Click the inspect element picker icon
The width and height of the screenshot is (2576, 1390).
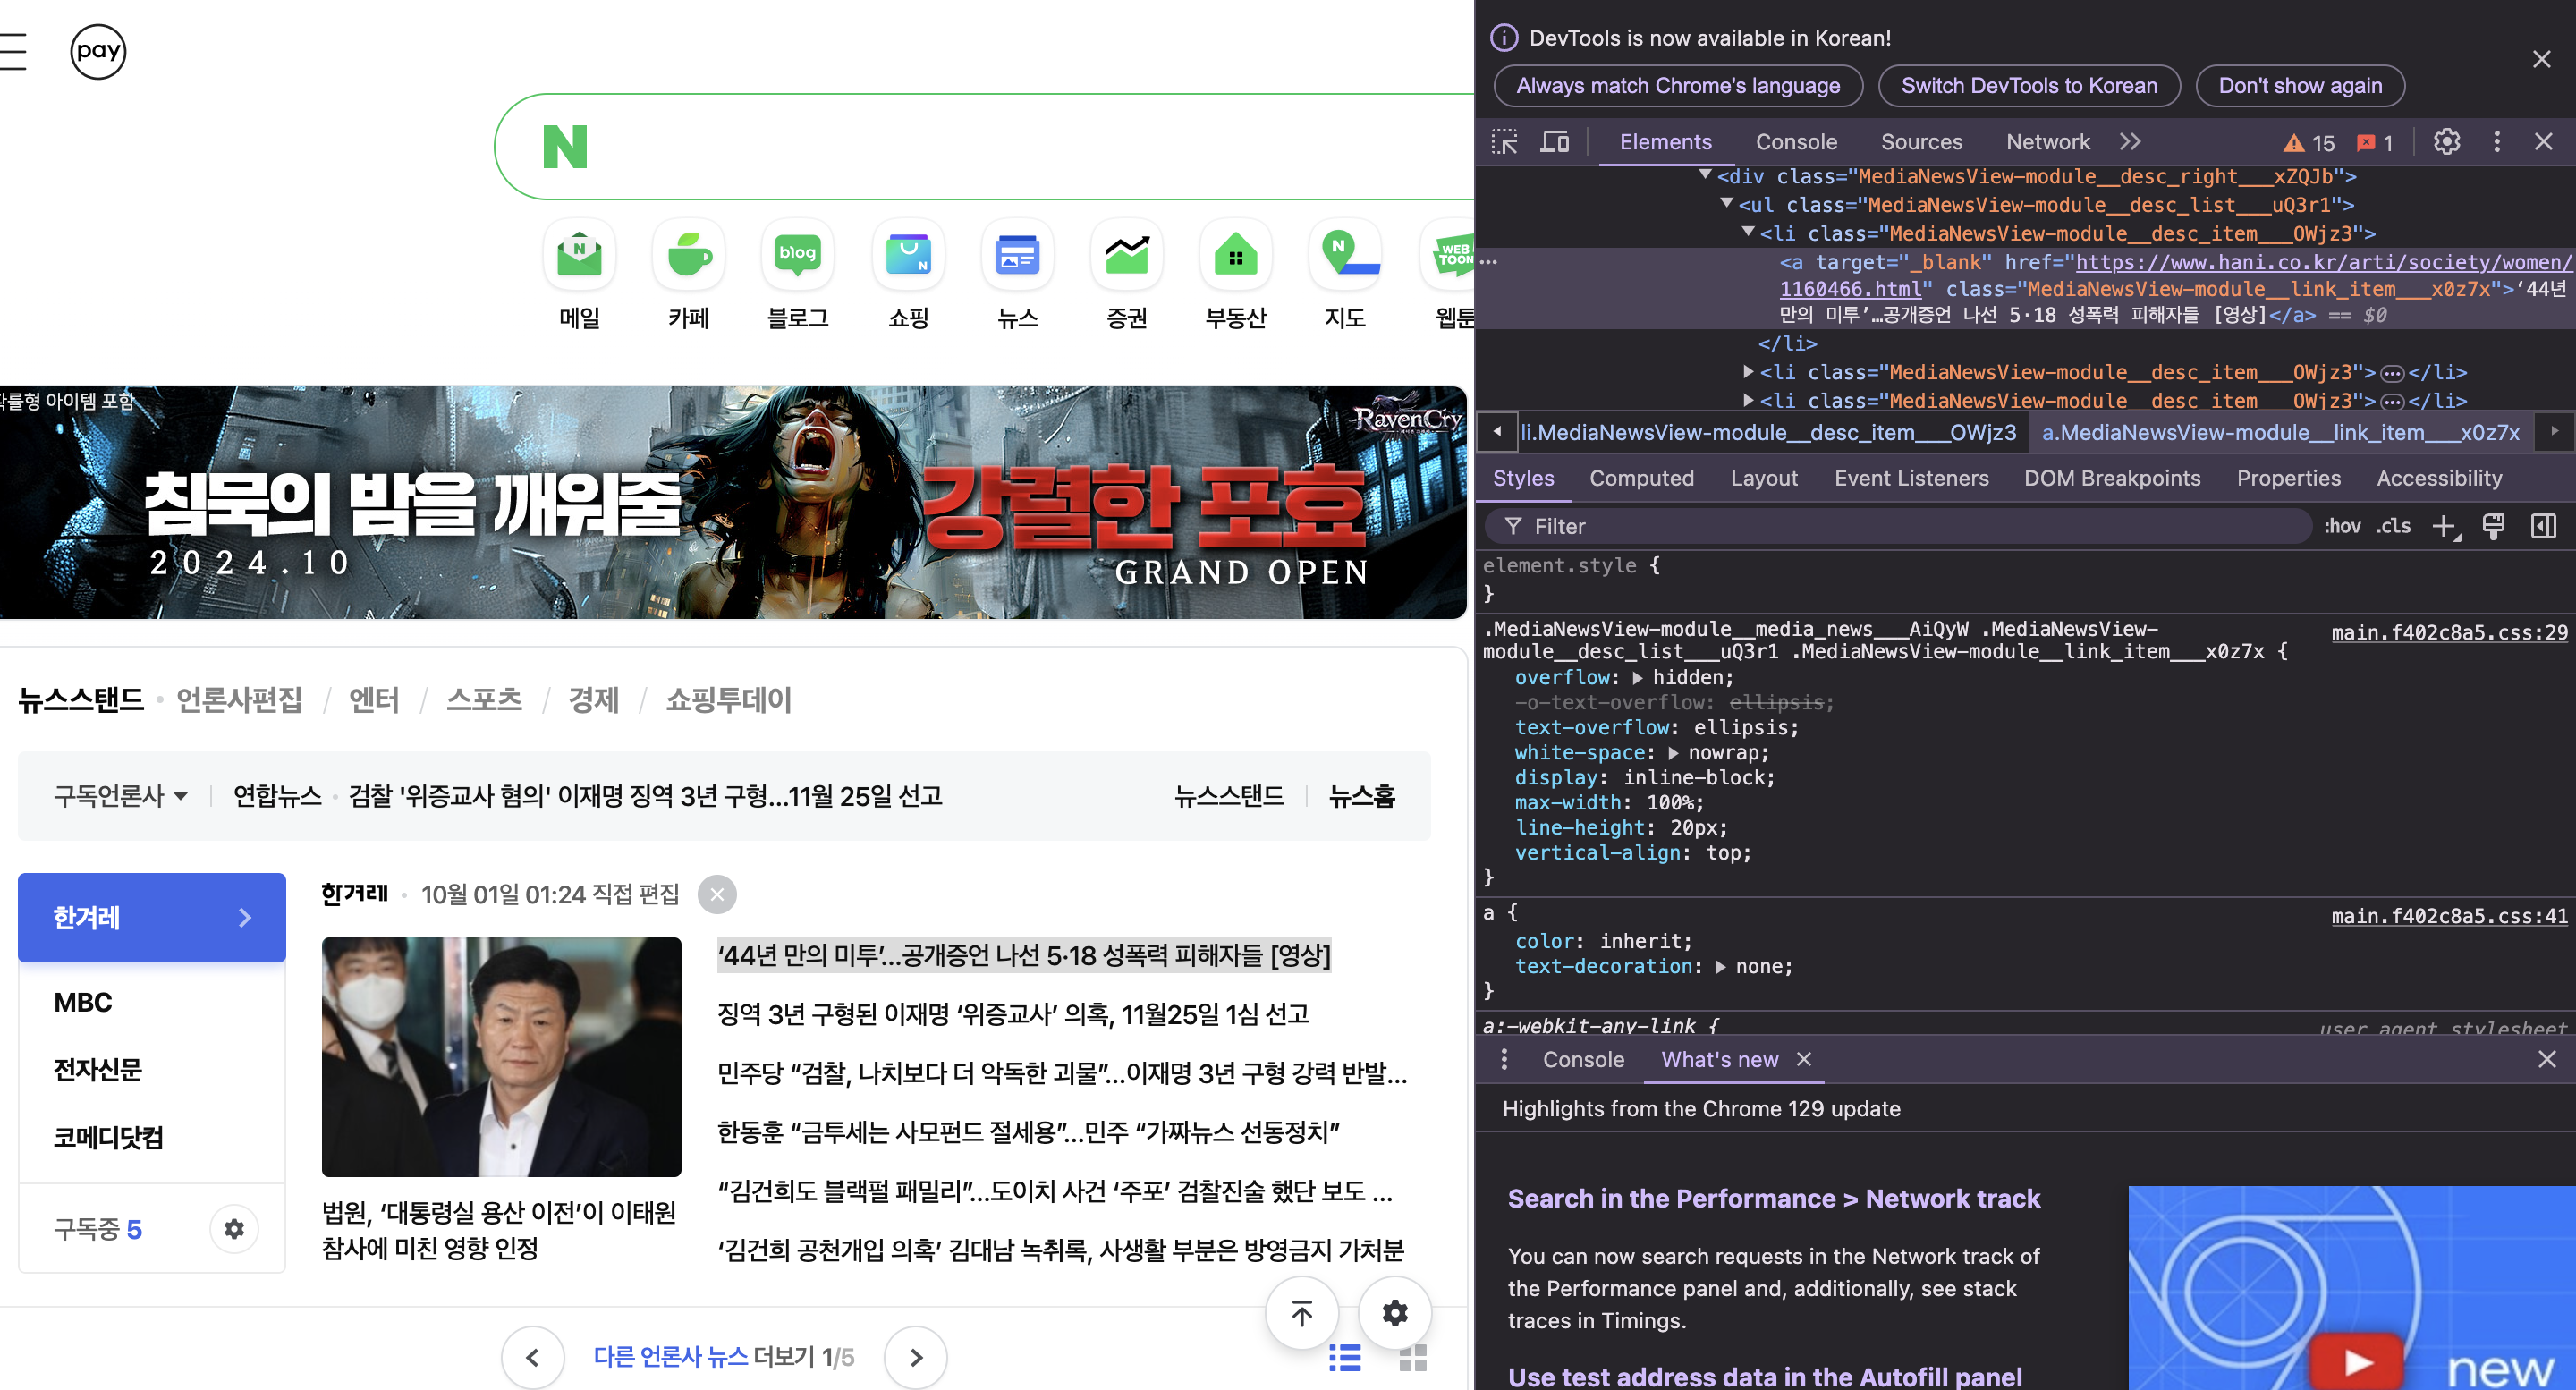pos(1504,142)
